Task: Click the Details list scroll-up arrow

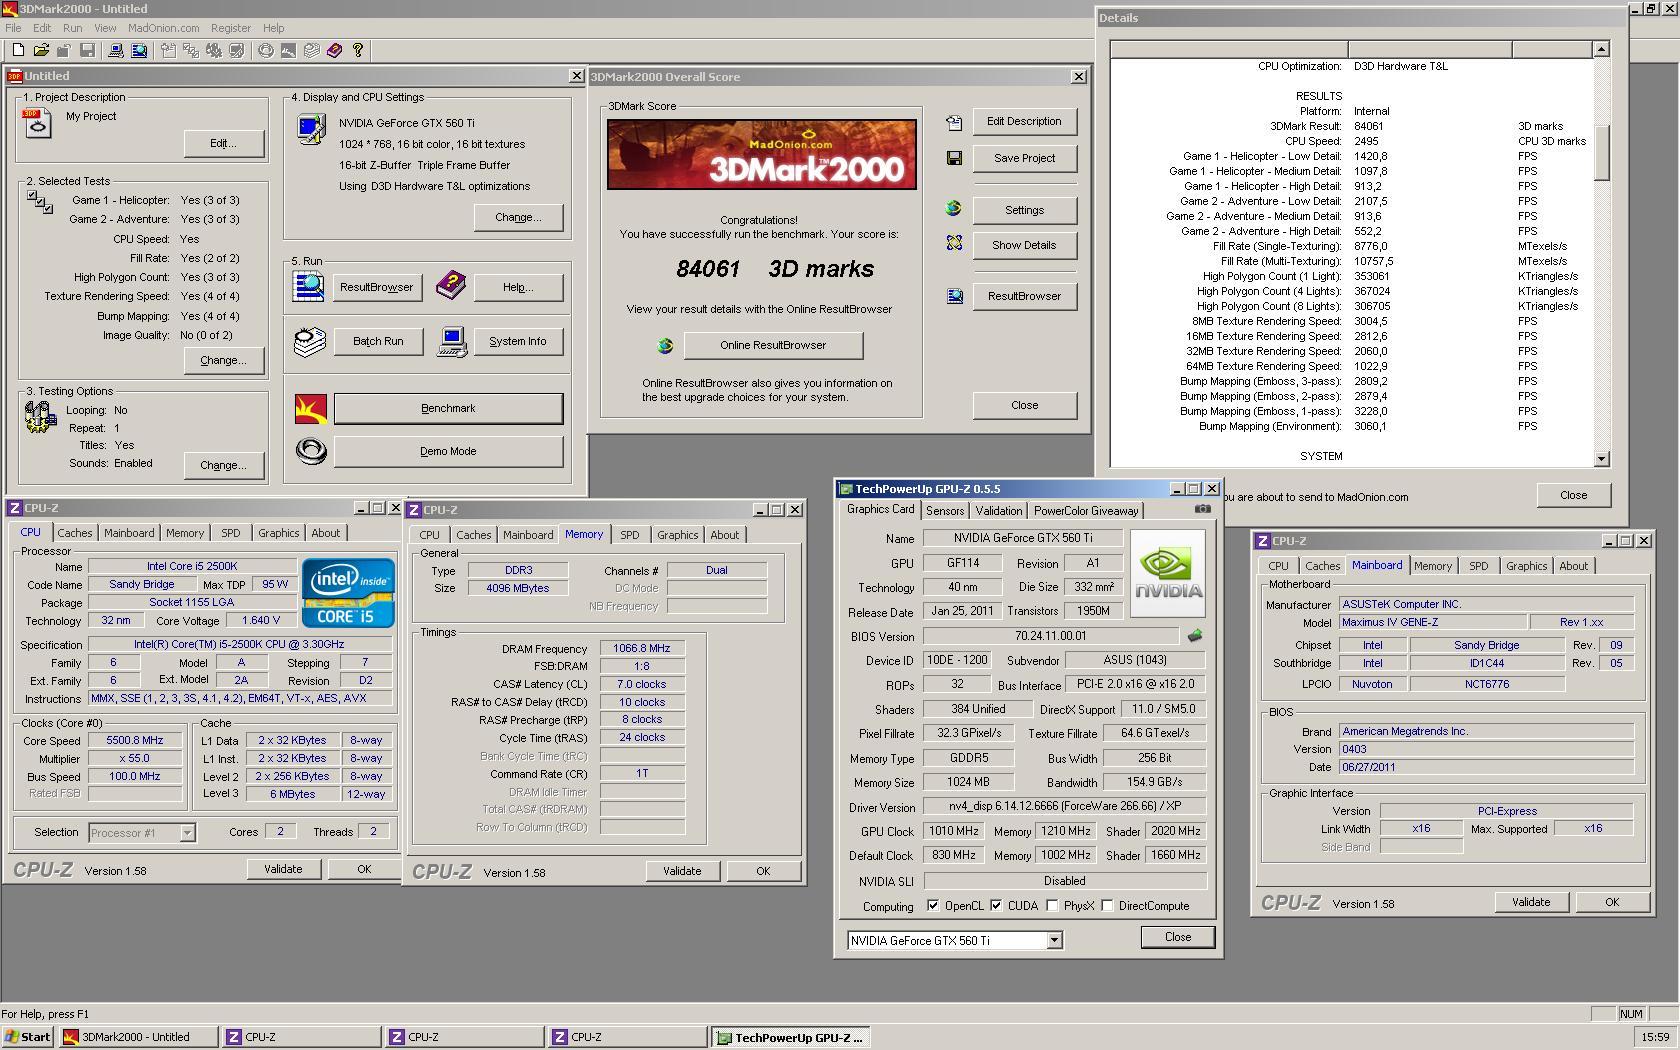Action: [1601, 49]
